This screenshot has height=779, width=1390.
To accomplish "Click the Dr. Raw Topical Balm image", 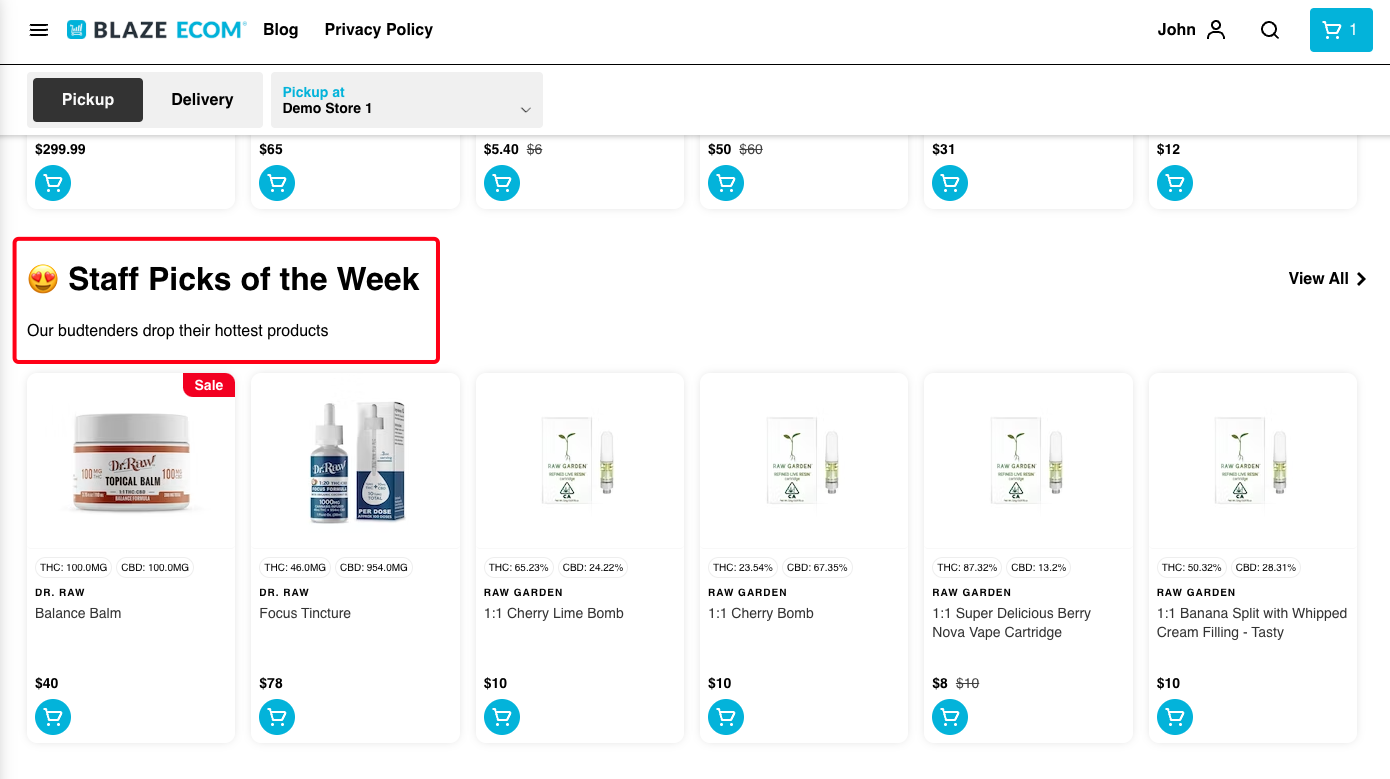I will [x=132, y=462].
